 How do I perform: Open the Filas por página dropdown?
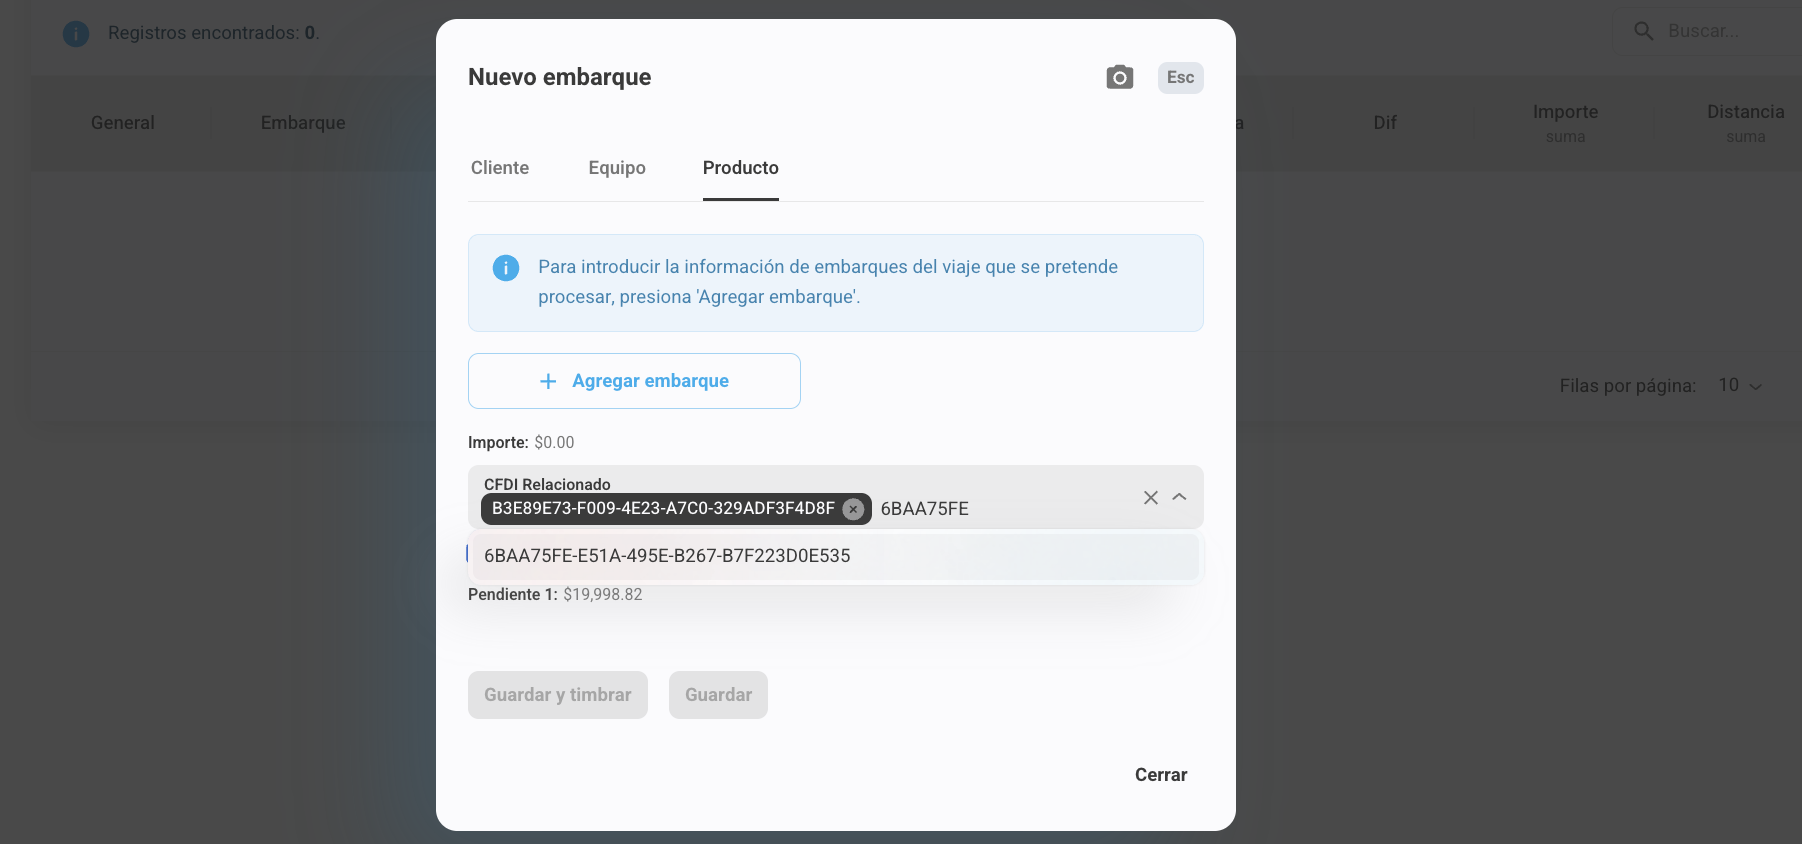[1740, 386]
